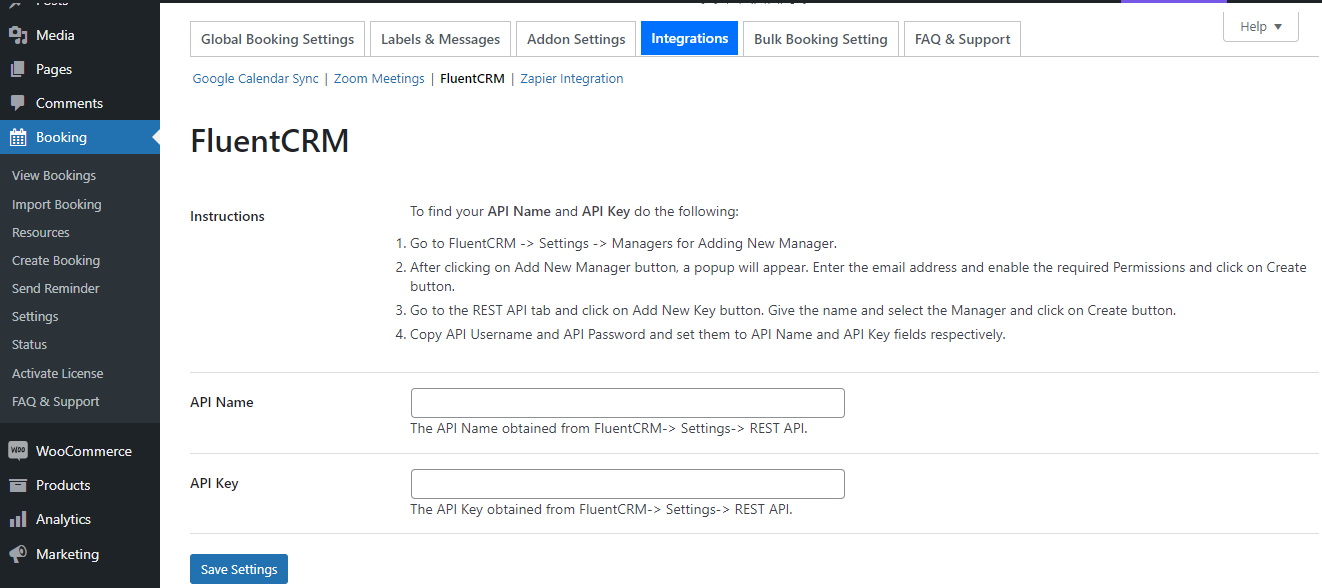This screenshot has width=1322, height=588.
Task: Open Status submenu item
Action: coord(30,344)
